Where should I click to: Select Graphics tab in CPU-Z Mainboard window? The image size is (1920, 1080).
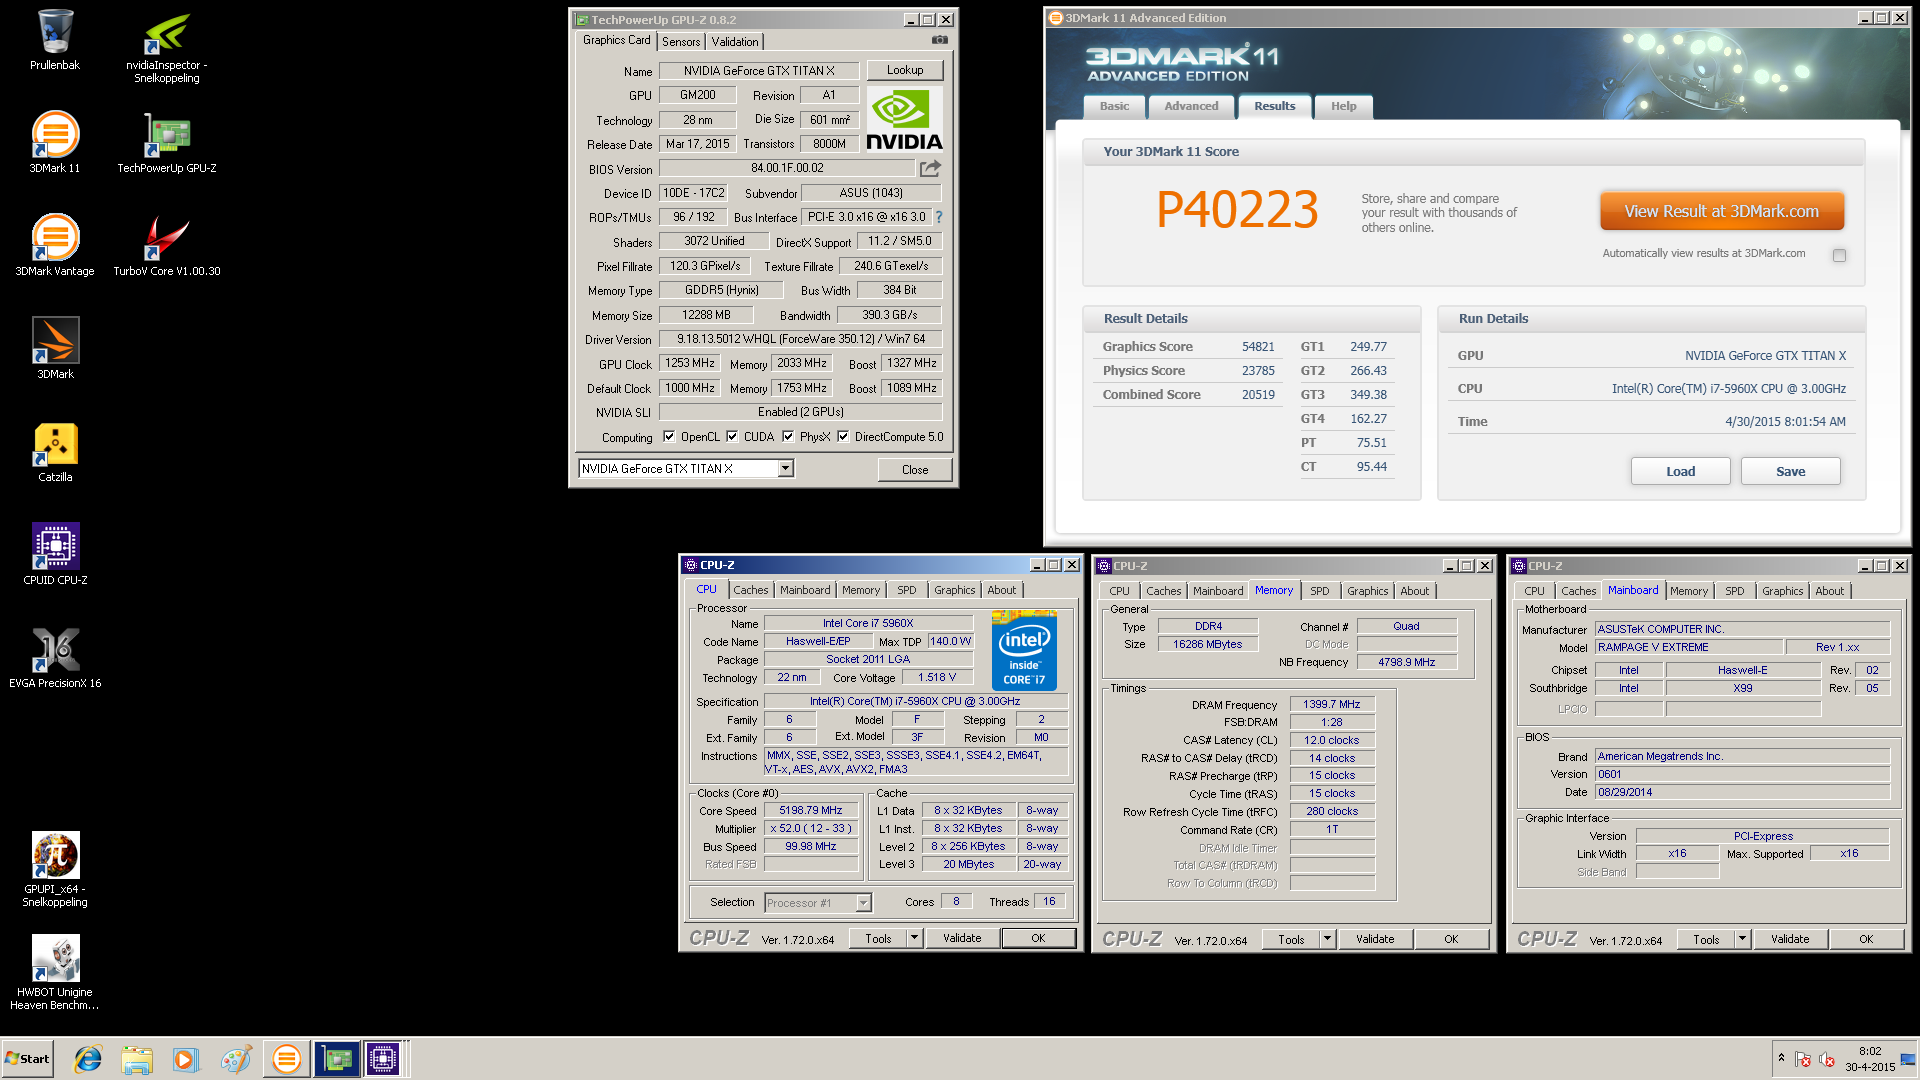tap(1782, 591)
